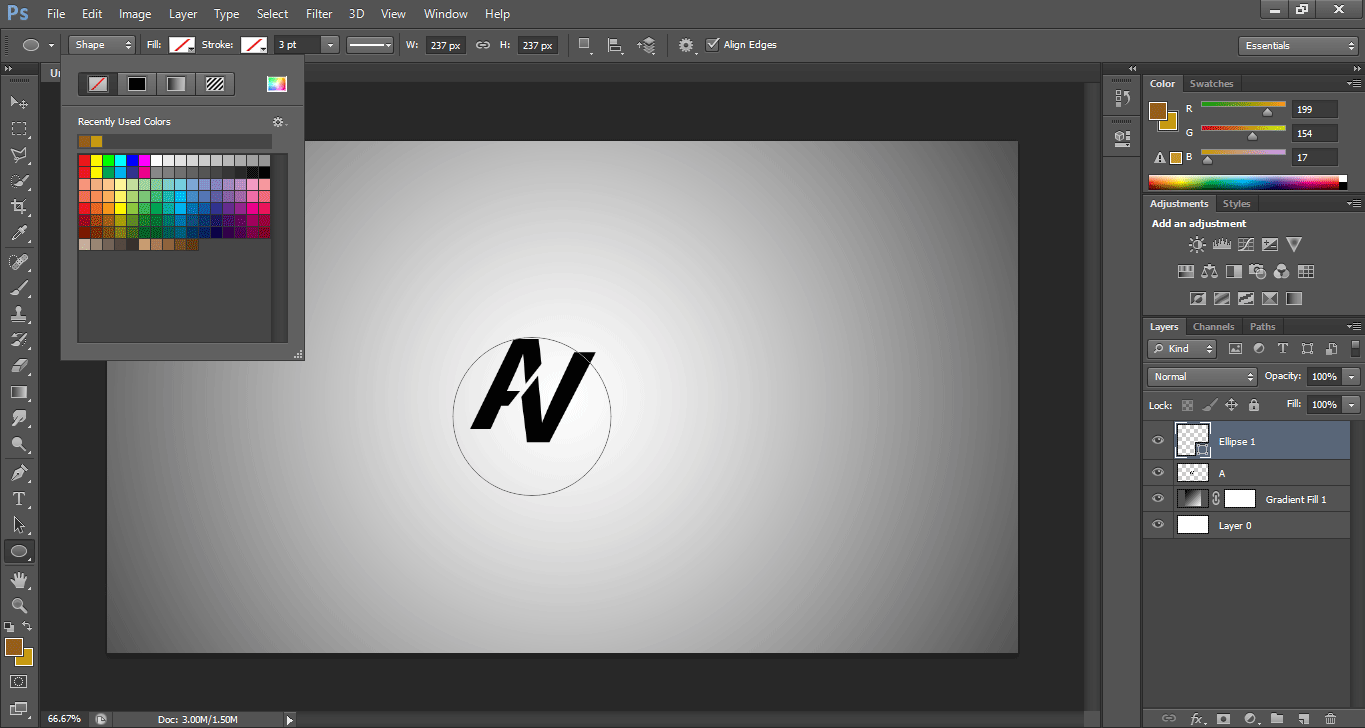Click the delete layer trash icon
This screenshot has height=728, width=1365.
tap(1329, 718)
